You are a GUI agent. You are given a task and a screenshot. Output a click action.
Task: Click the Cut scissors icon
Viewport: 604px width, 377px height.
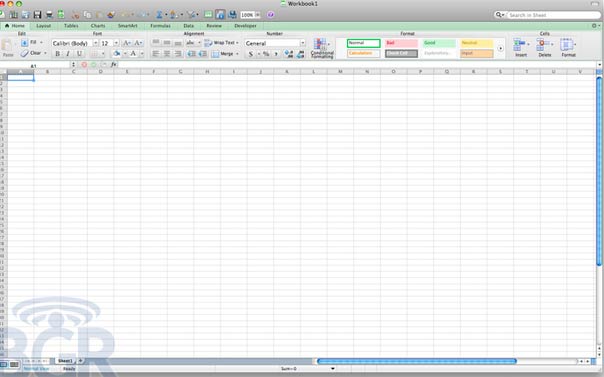click(x=76, y=15)
